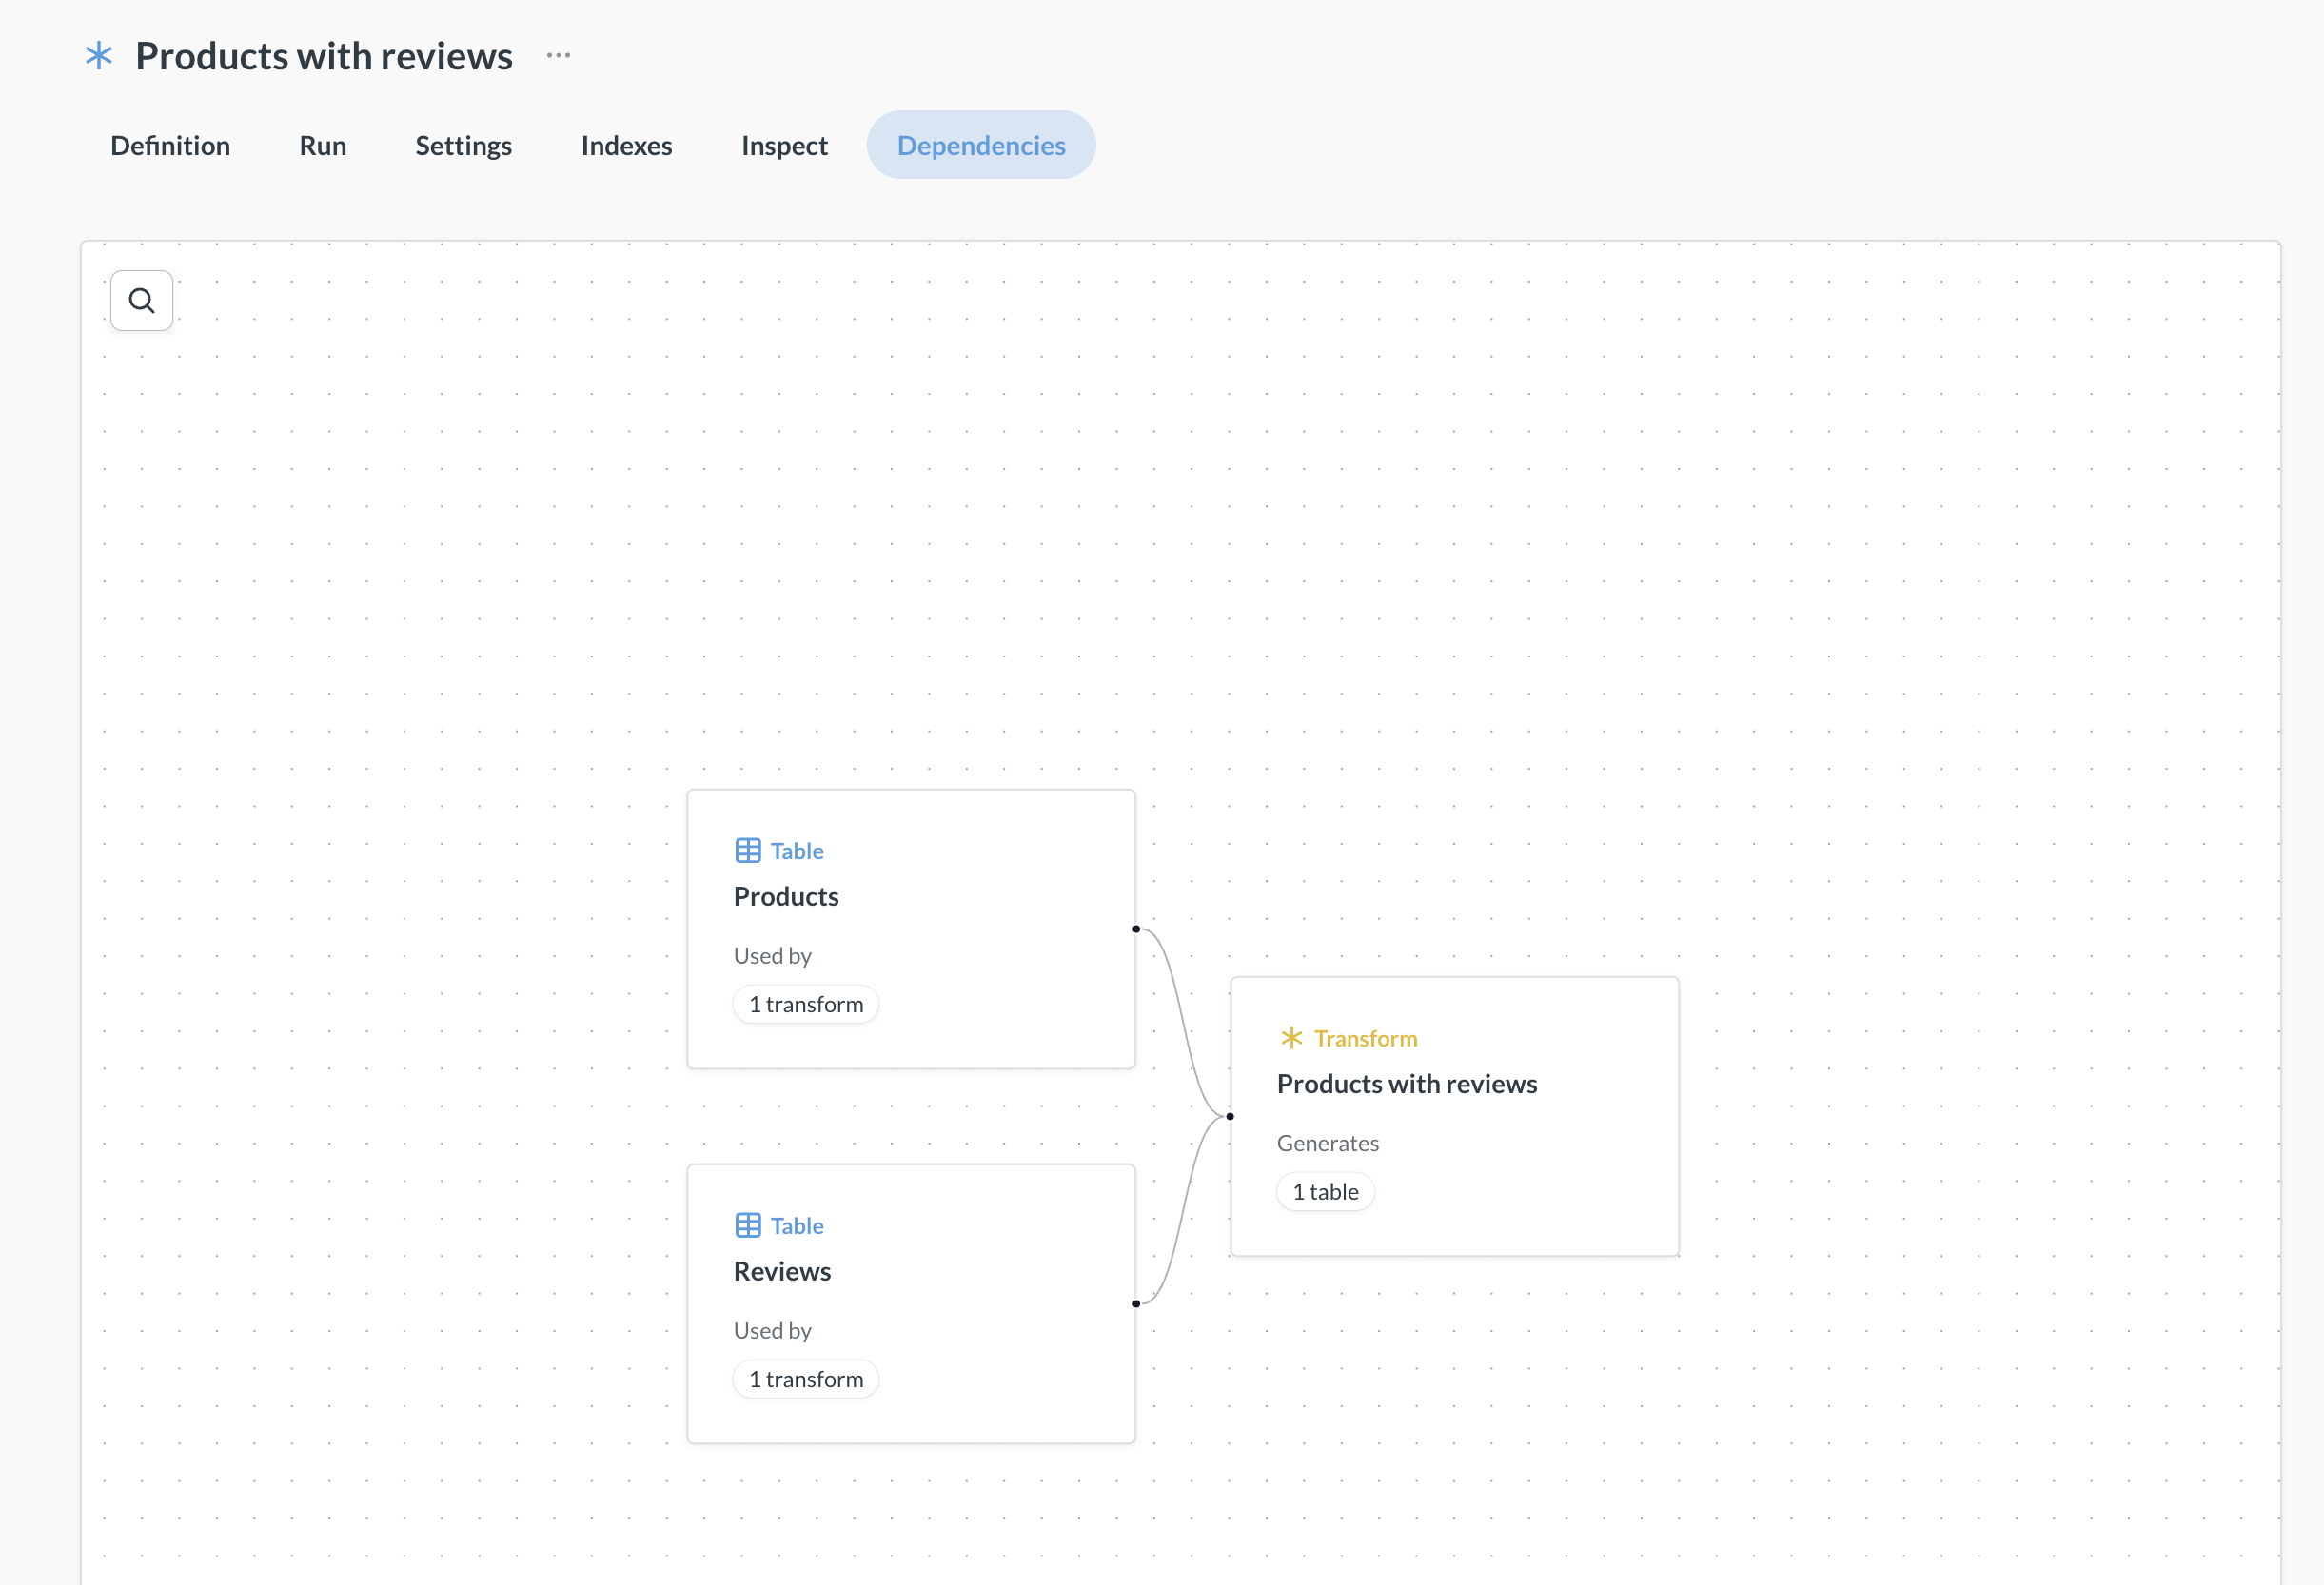This screenshot has height=1585, width=2324.
Task: Select the Reviews table node title
Action: coord(782,1272)
